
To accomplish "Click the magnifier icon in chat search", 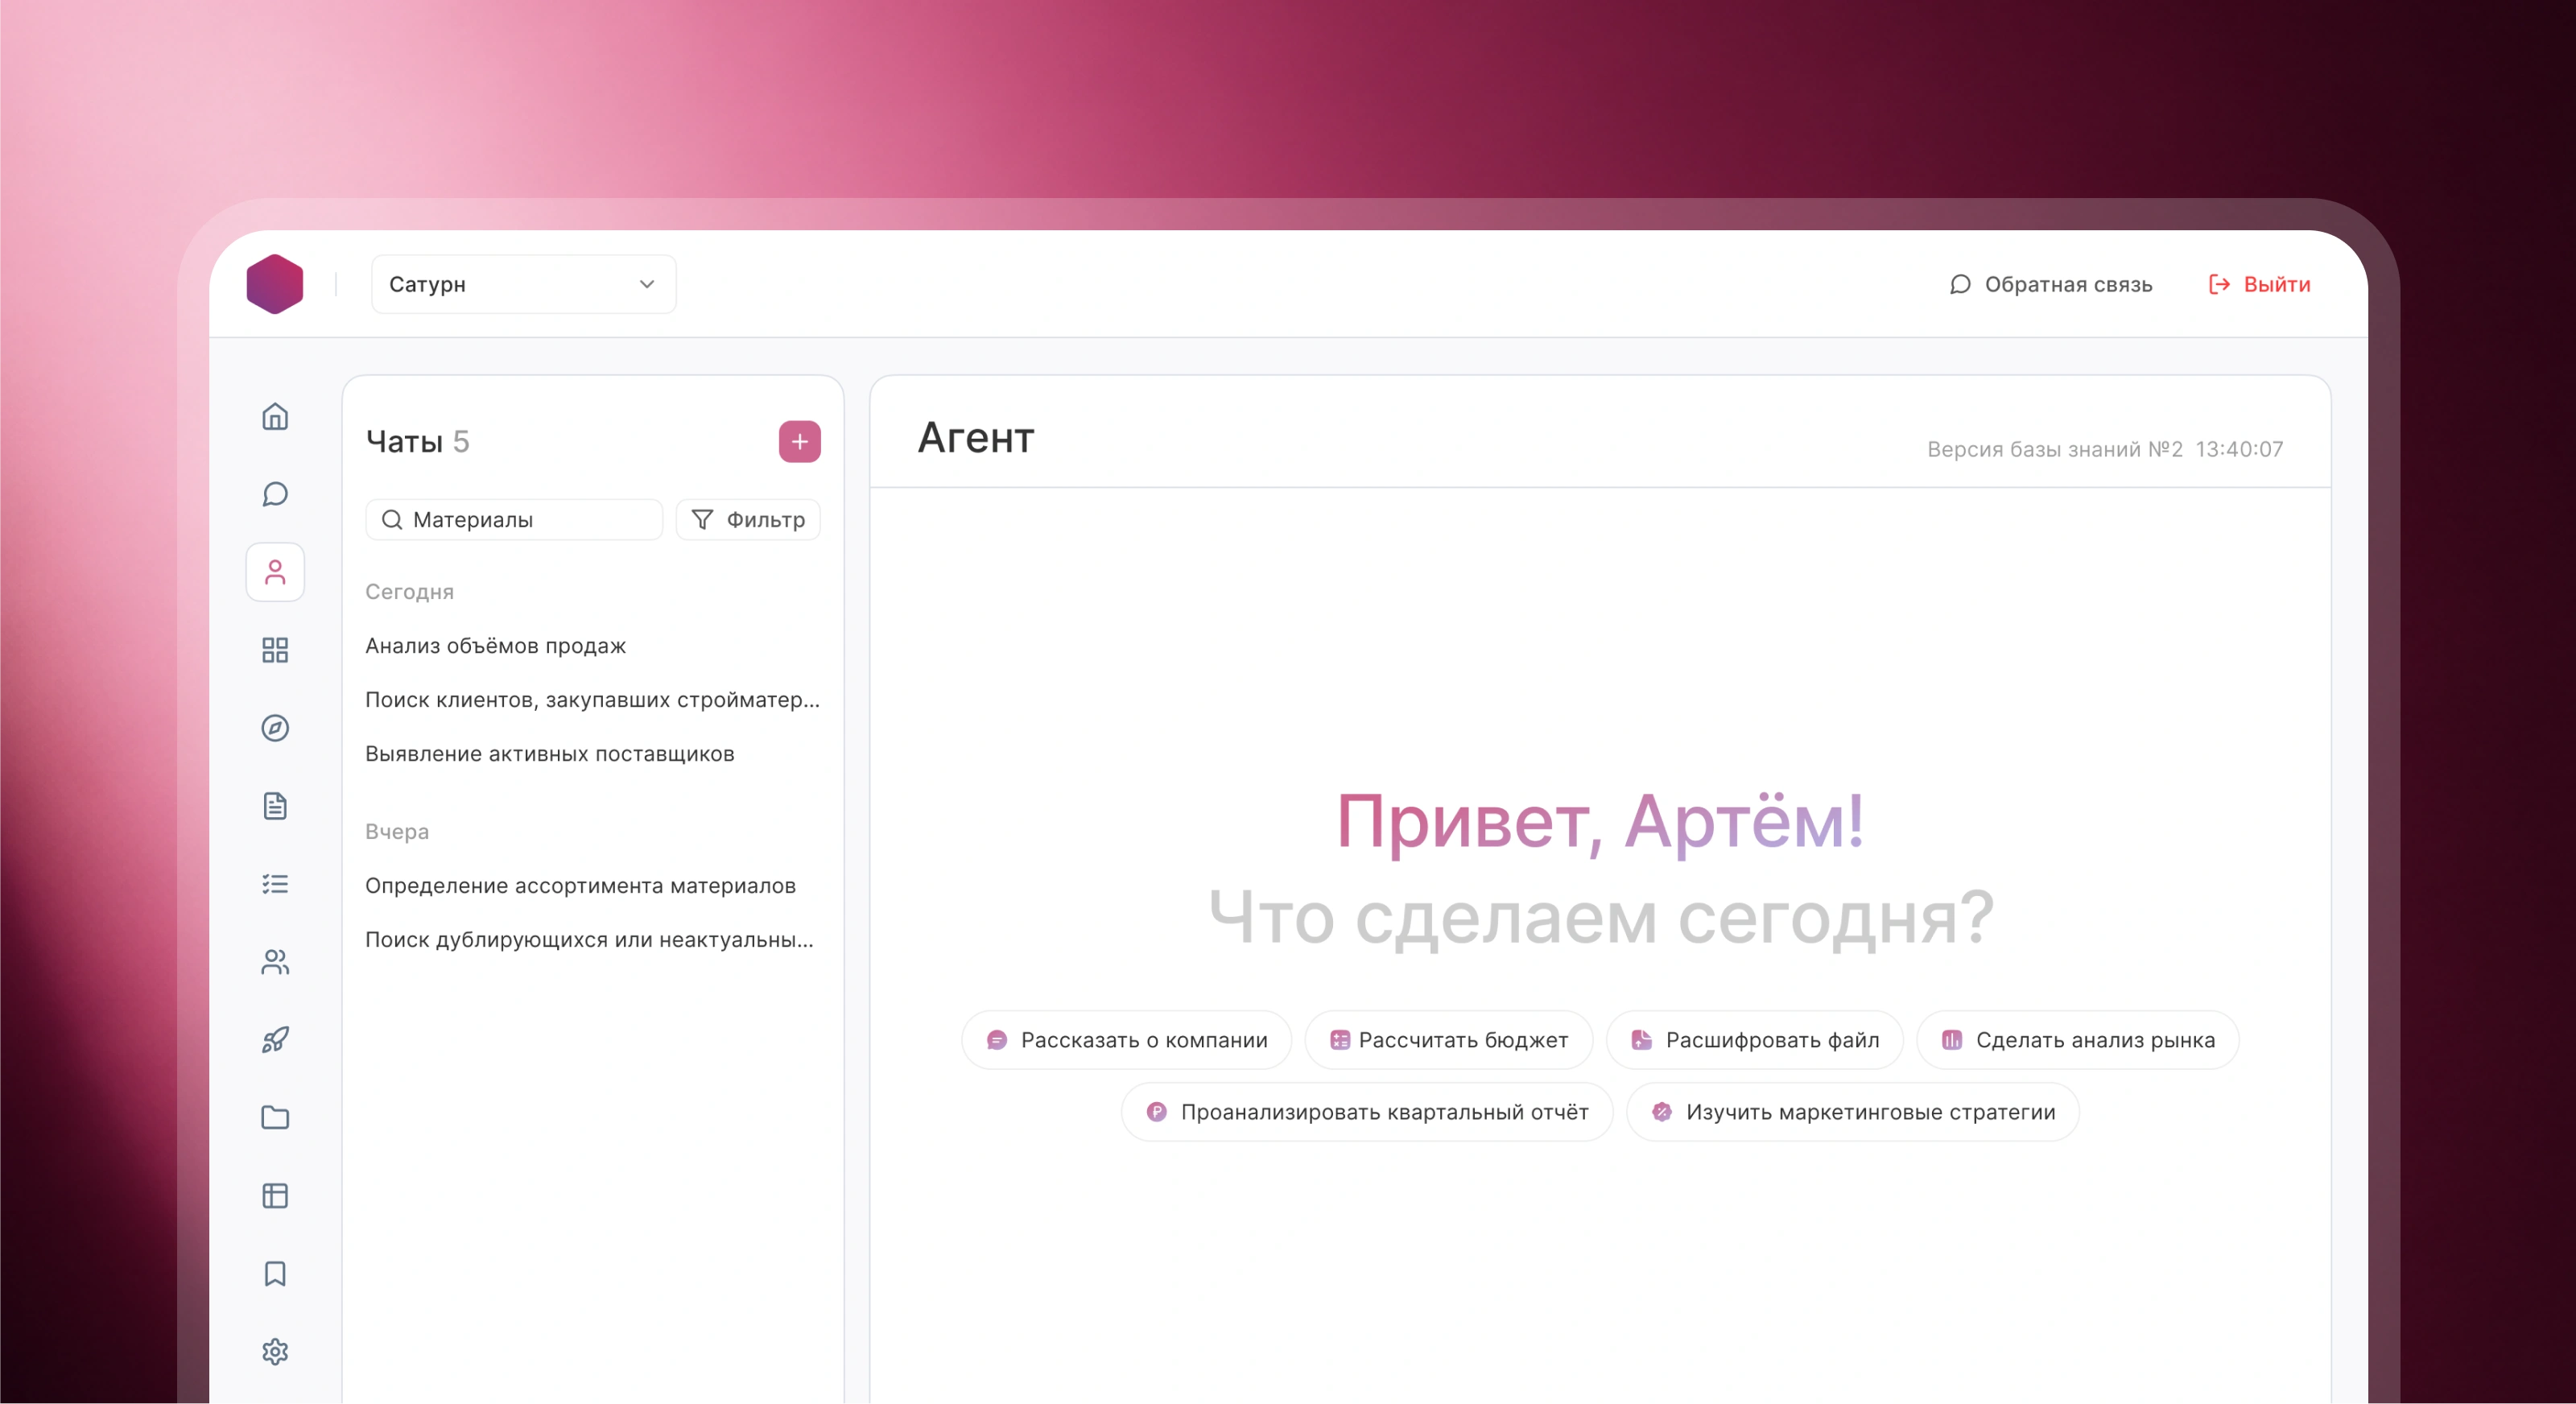I will click(392, 520).
